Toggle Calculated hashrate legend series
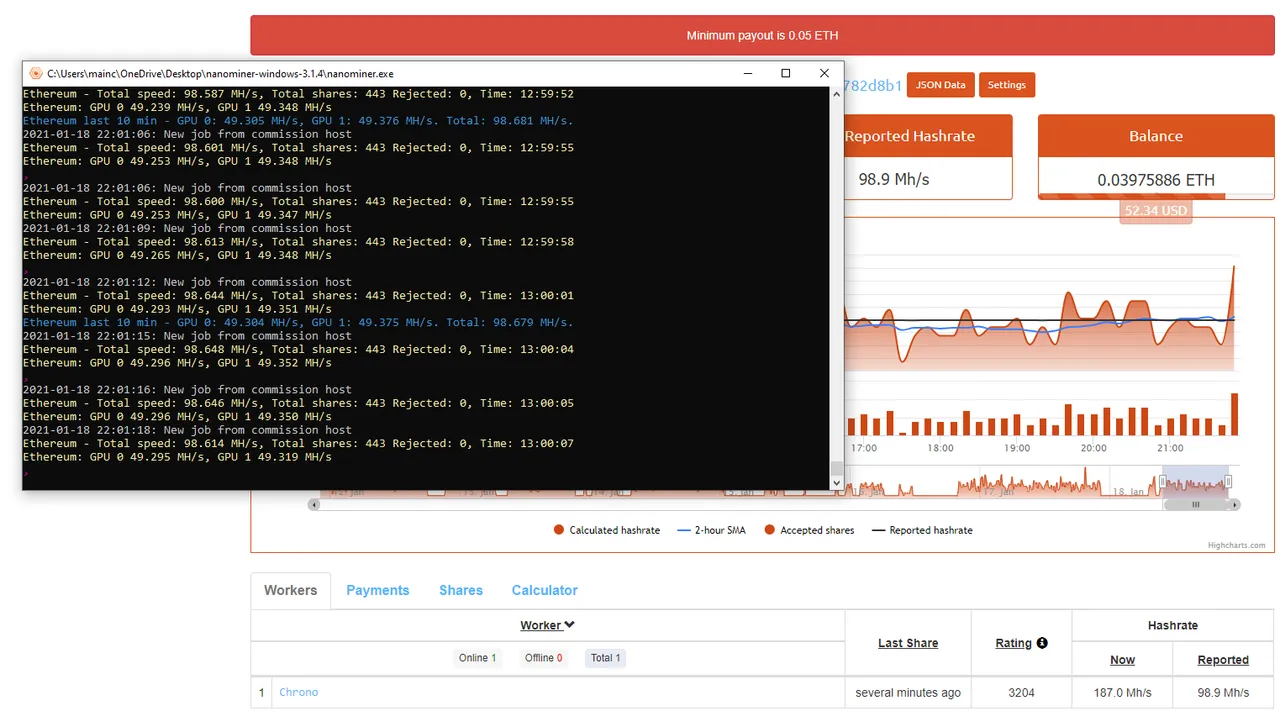Viewport: 1280px width, 711px height. click(606, 530)
